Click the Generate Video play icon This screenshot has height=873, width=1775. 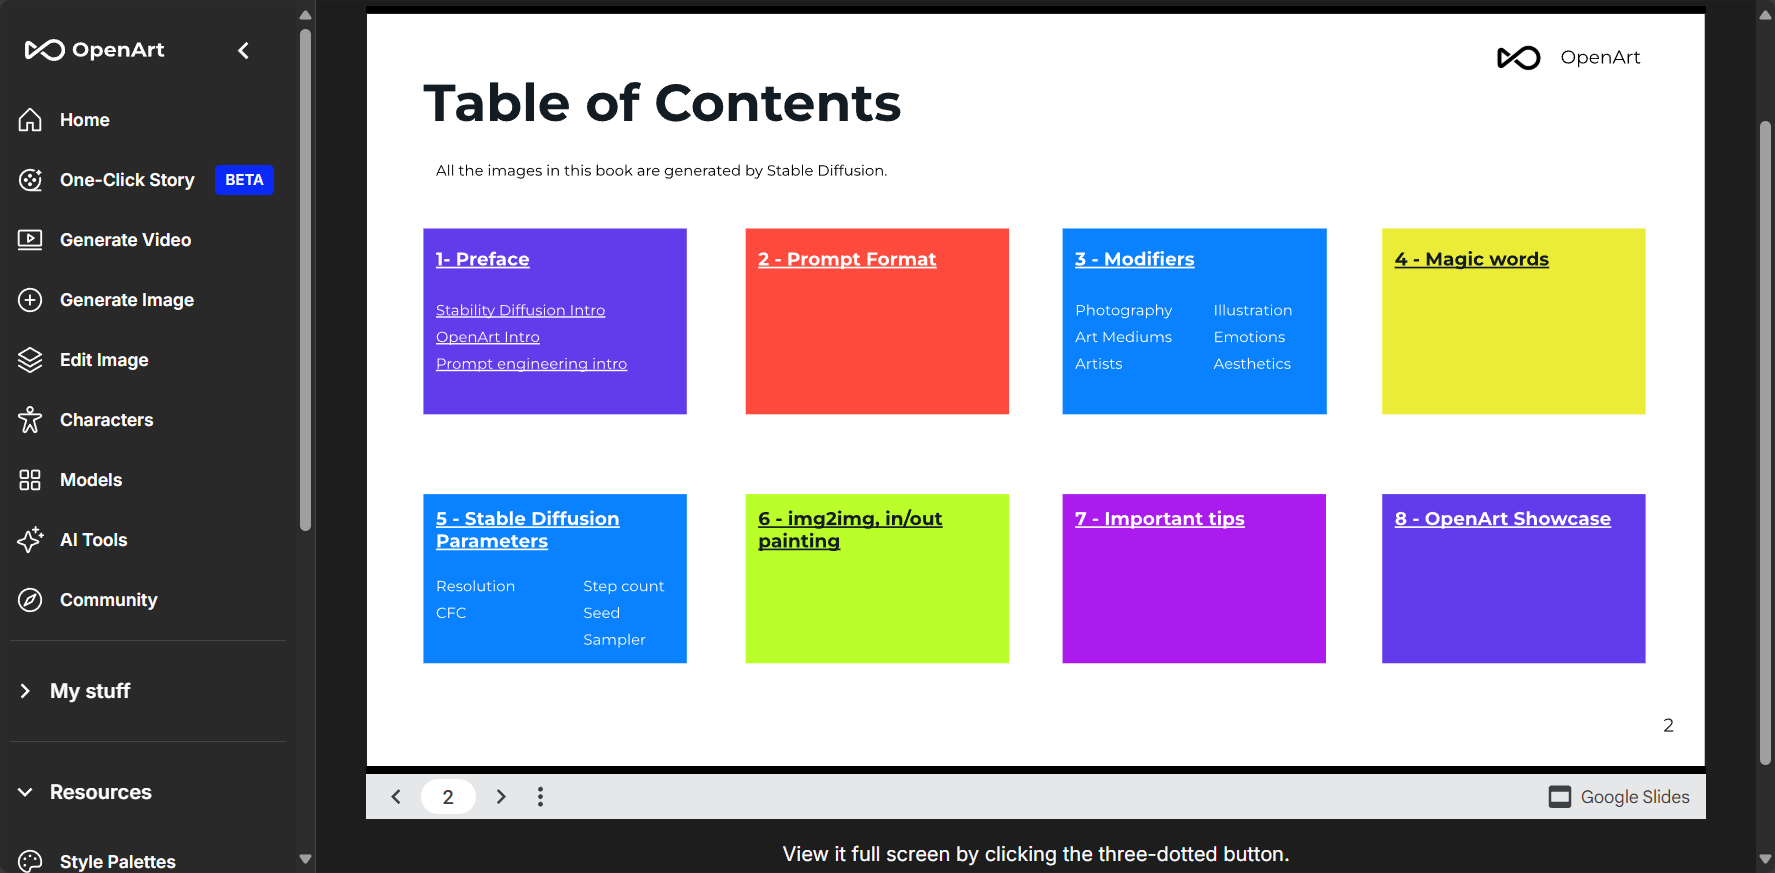coord(30,240)
